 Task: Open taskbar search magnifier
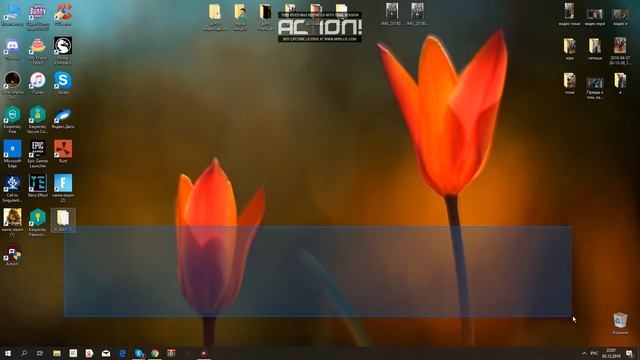pyautogui.click(x=24, y=353)
